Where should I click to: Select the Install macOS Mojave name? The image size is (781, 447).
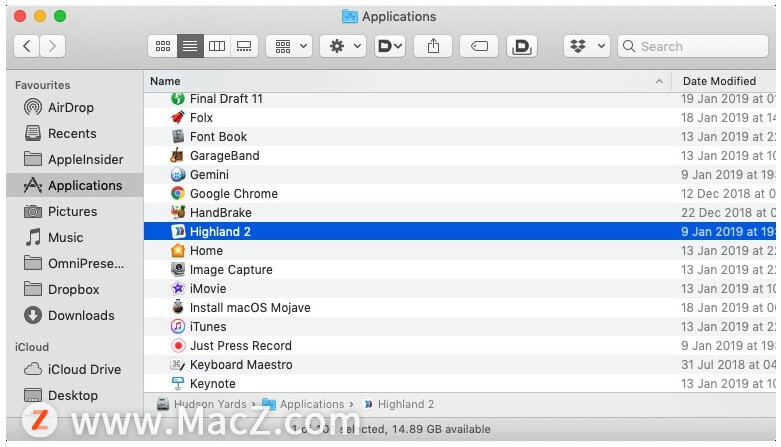point(250,307)
